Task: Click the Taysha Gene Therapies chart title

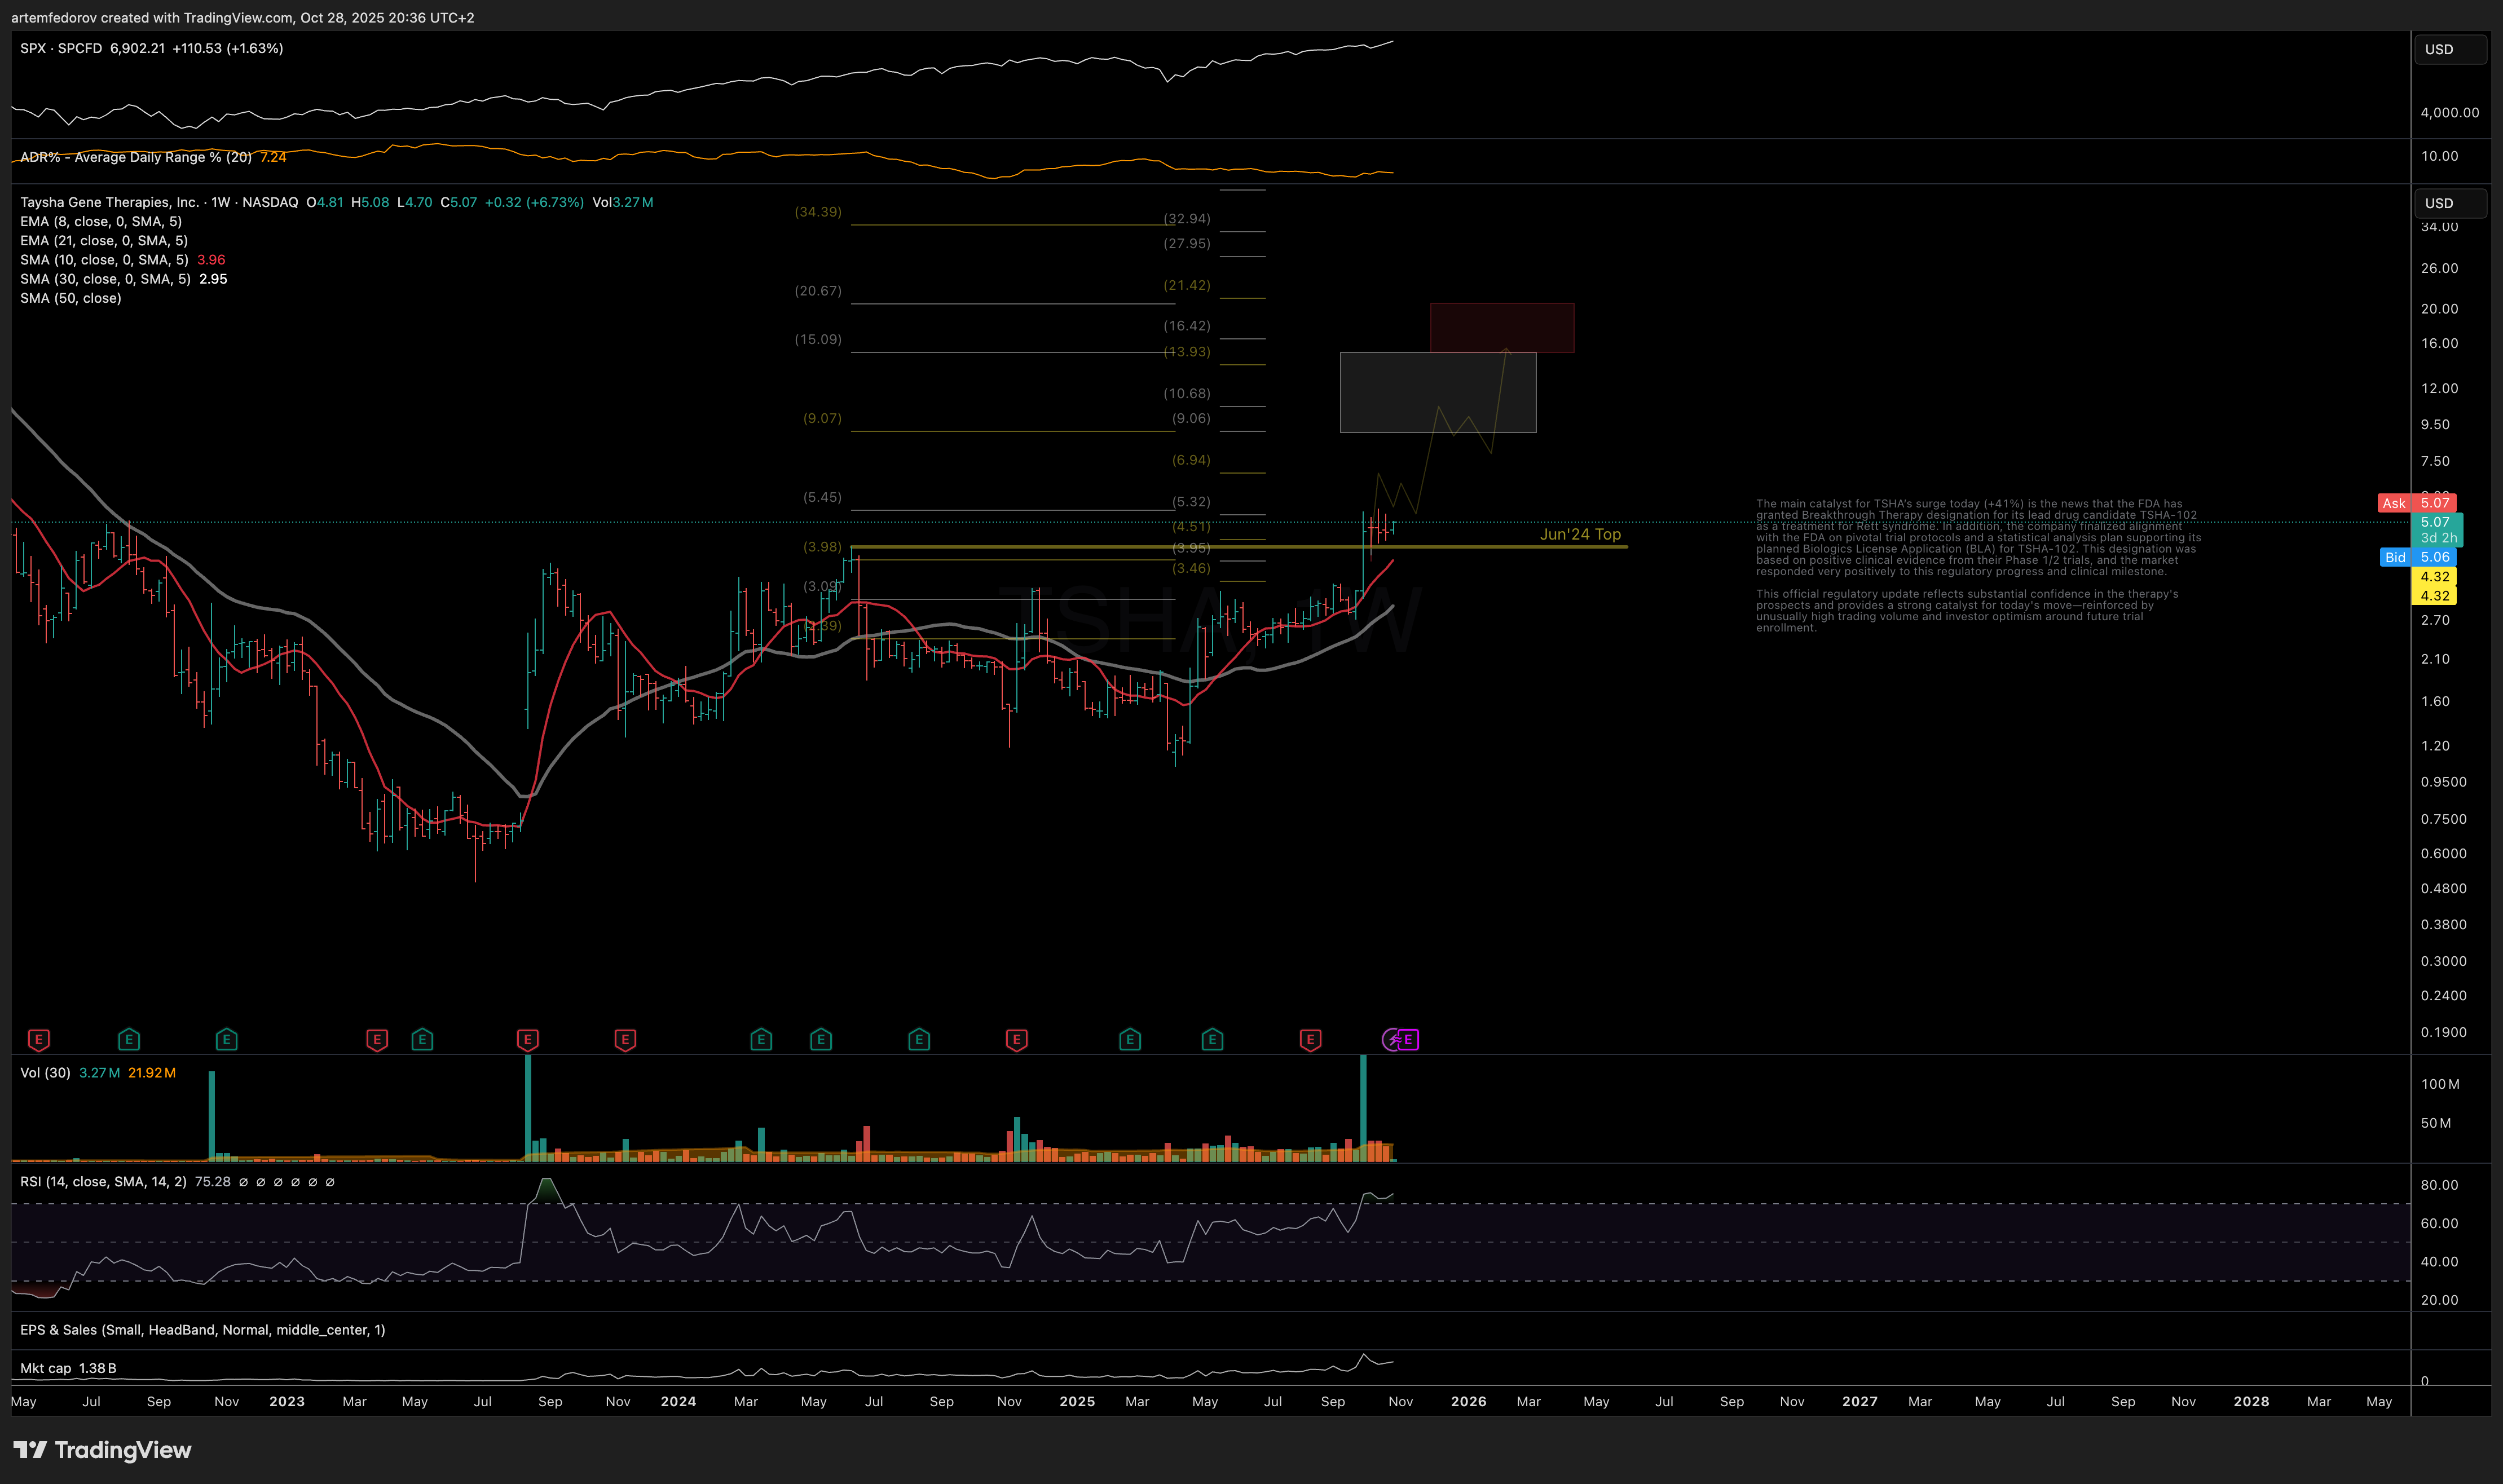Action: coord(159,202)
